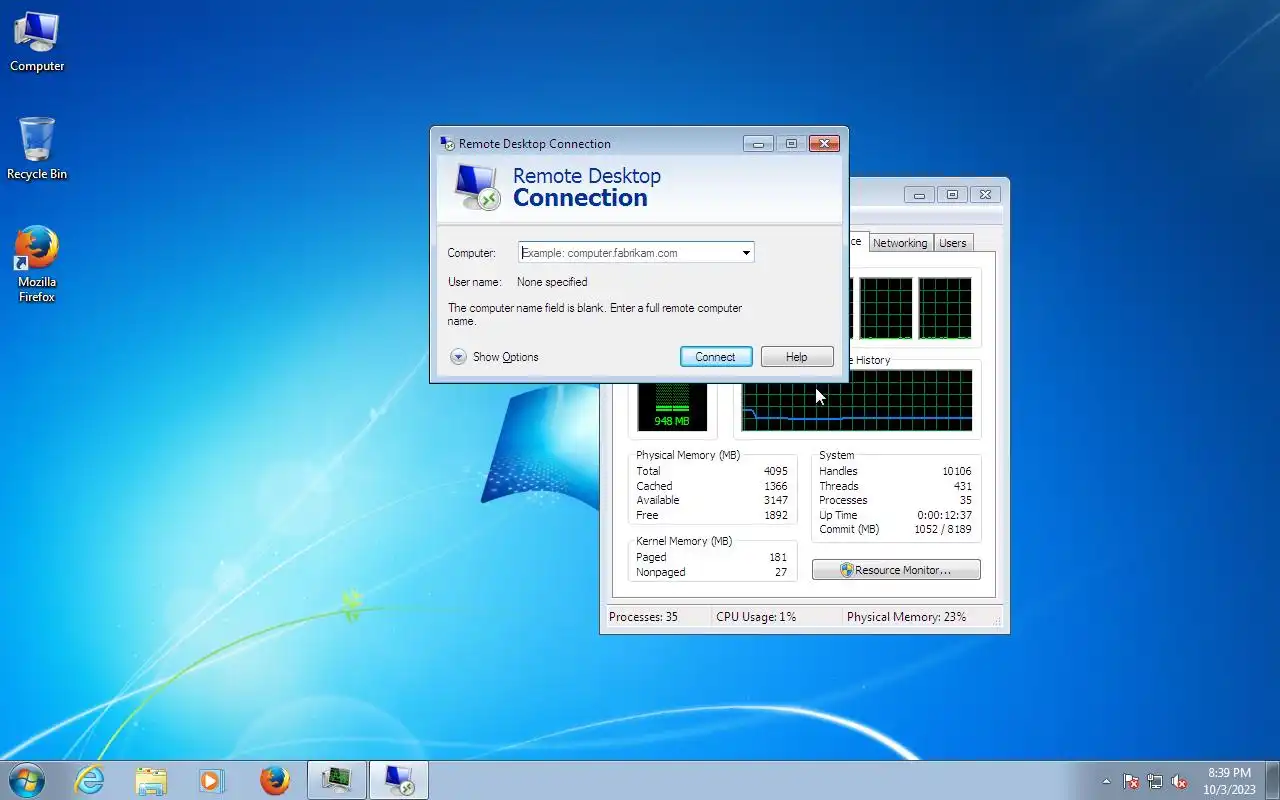Open the Computer name dropdown arrow
Screen dimensions: 1280x800
pyautogui.click(x=746, y=253)
